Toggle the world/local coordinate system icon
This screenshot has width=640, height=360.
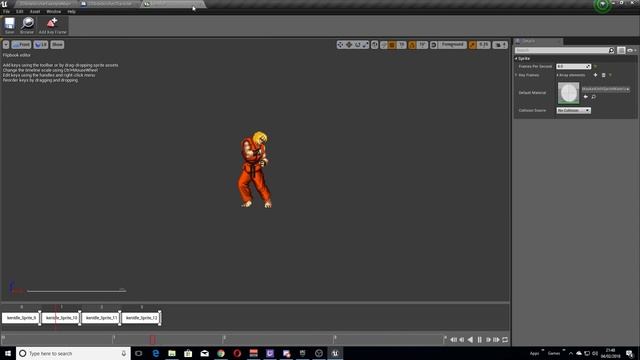[375, 44]
